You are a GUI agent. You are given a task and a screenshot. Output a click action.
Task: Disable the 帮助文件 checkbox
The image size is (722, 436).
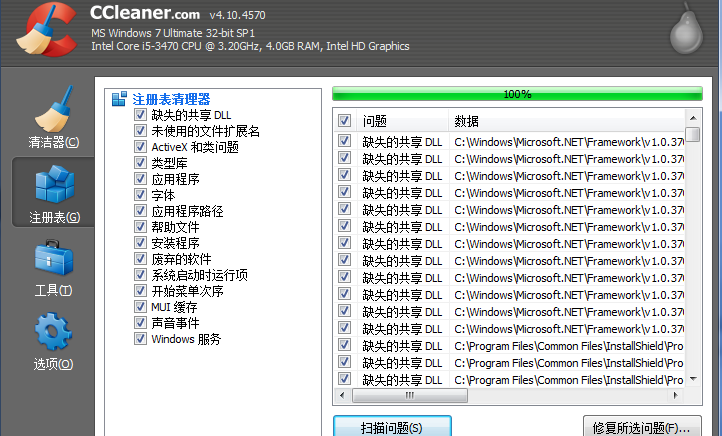point(140,227)
